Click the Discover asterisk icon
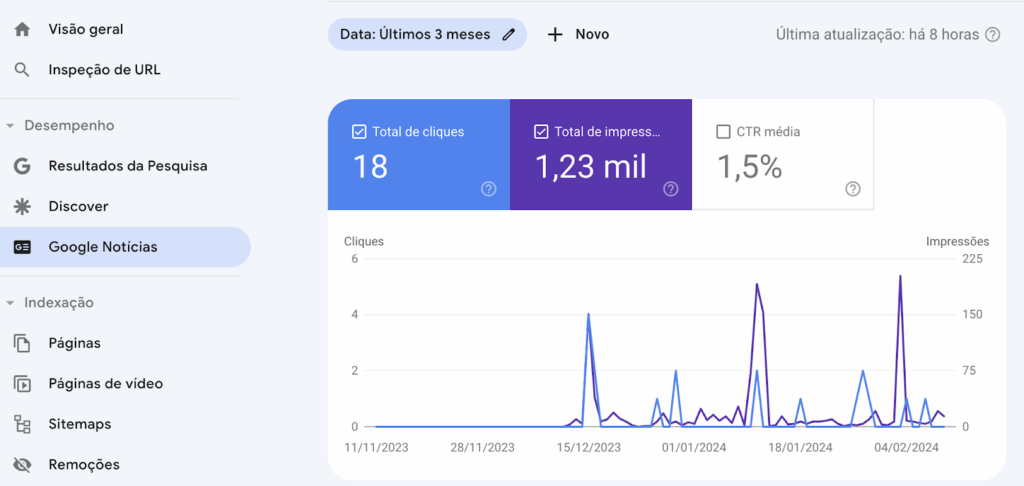The width and height of the screenshot is (1024, 486). point(22,206)
